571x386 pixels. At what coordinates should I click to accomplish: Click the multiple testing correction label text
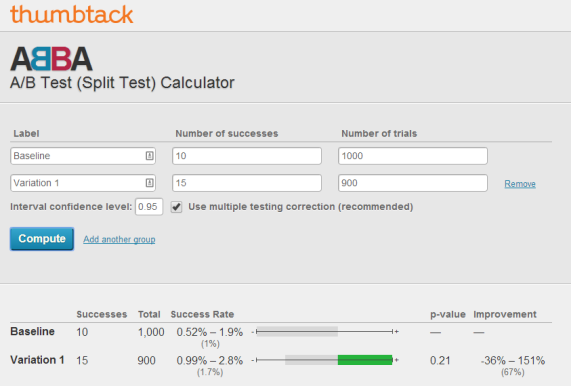click(x=301, y=207)
